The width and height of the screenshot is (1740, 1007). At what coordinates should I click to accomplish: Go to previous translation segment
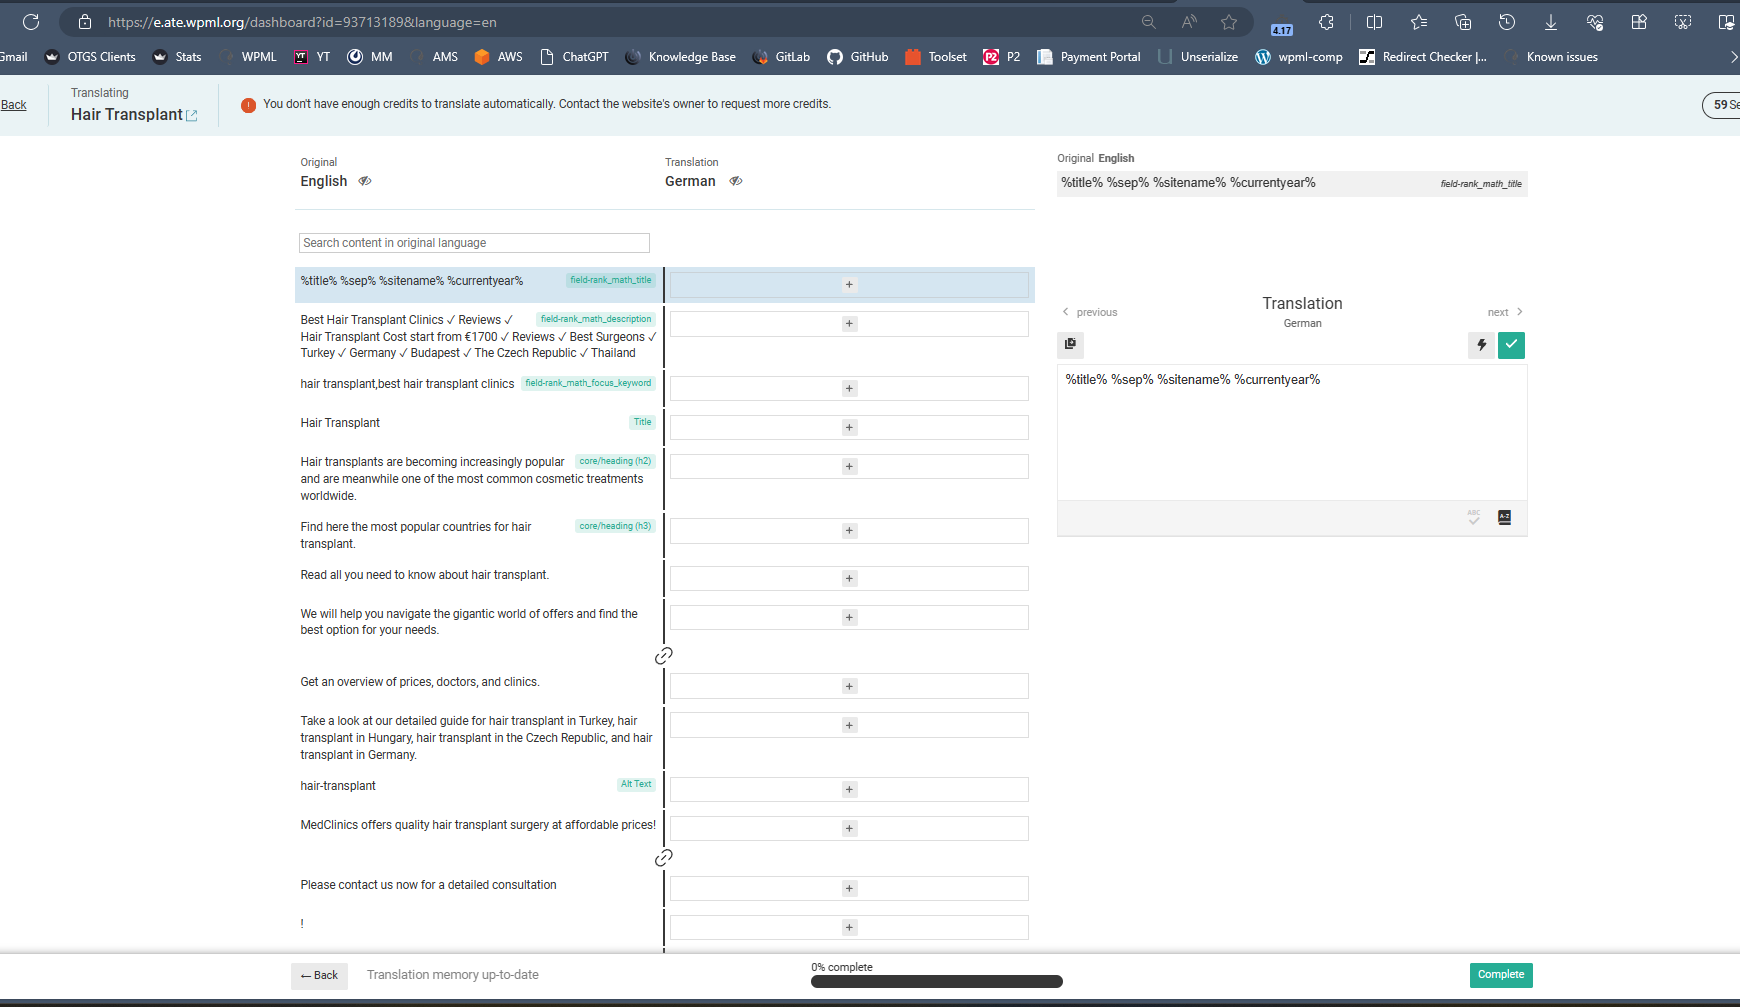(x=1090, y=312)
